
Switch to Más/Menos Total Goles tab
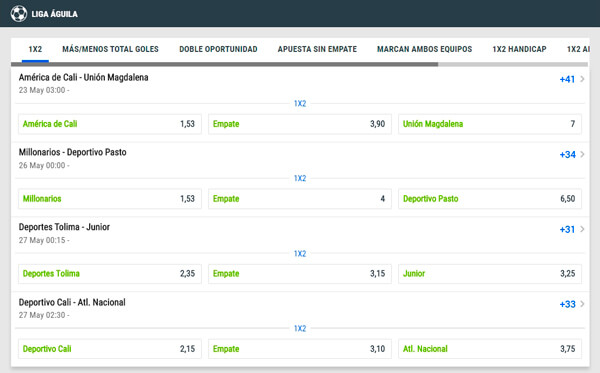click(x=110, y=49)
